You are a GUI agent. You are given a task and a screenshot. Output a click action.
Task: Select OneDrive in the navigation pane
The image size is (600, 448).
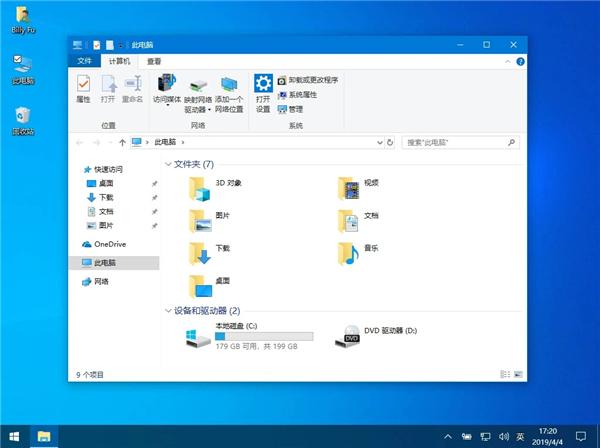pyautogui.click(x=109, y=244)
